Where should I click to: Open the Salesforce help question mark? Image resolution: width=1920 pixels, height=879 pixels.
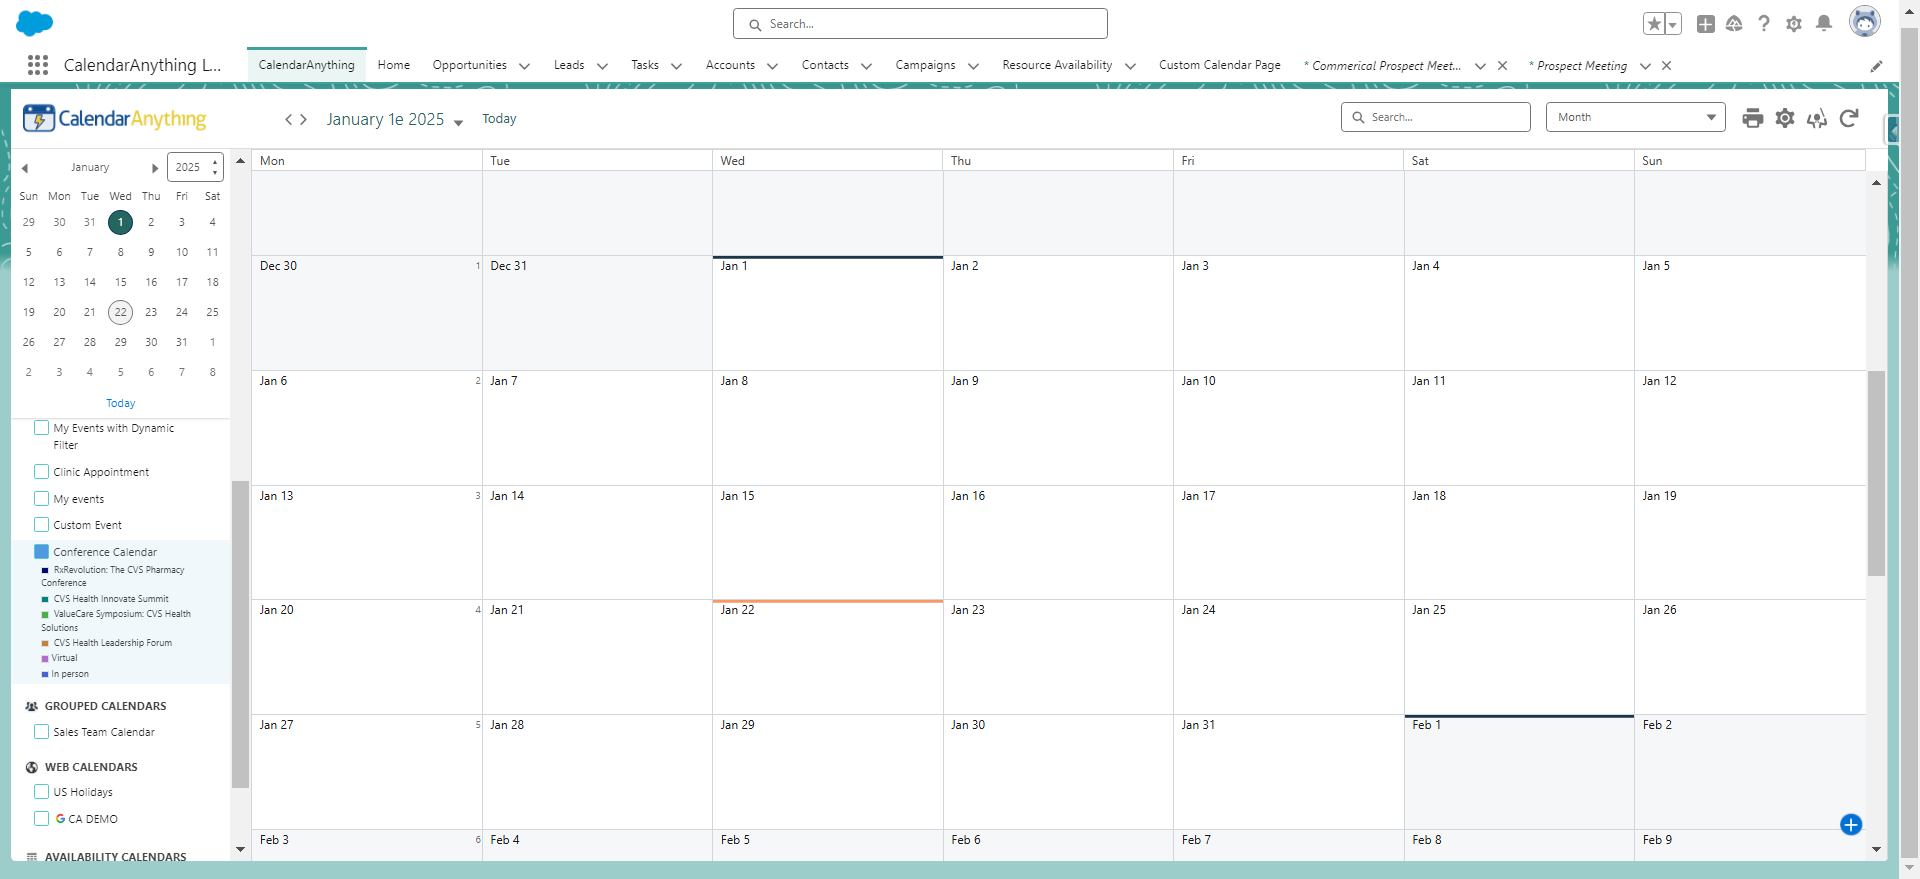click(x=1764, y=23)
